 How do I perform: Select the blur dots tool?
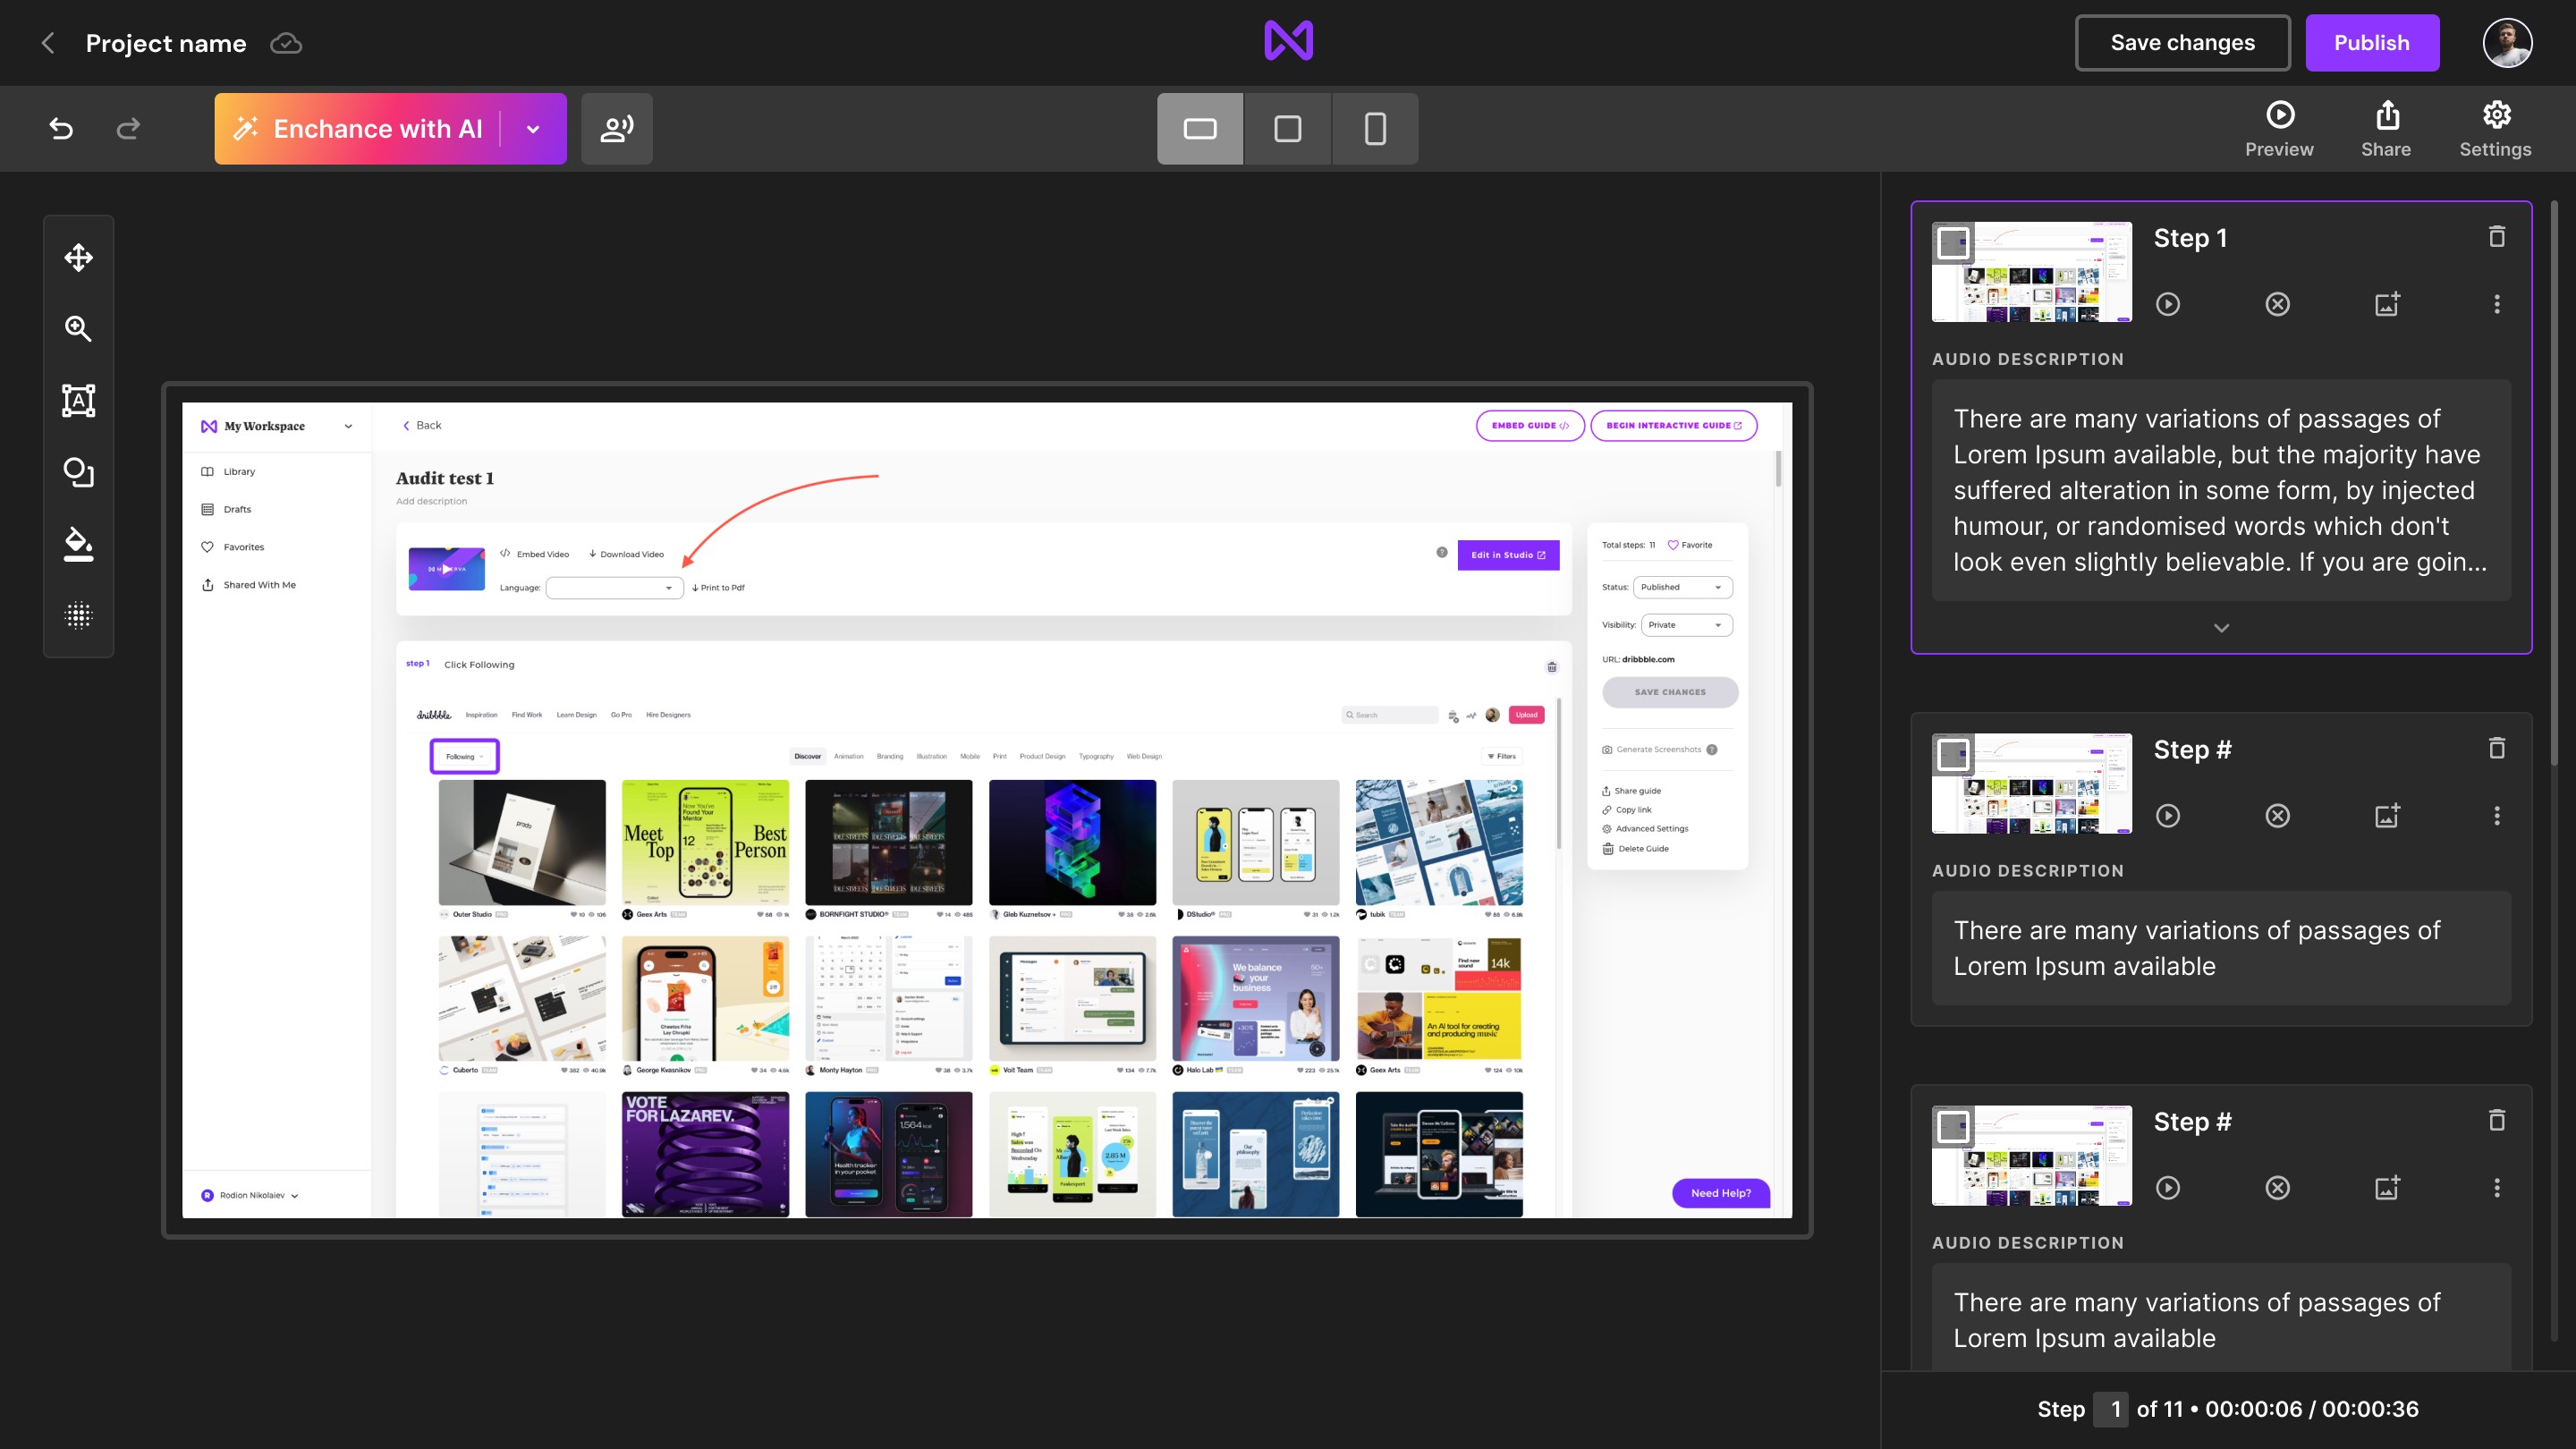pos(78,615)
